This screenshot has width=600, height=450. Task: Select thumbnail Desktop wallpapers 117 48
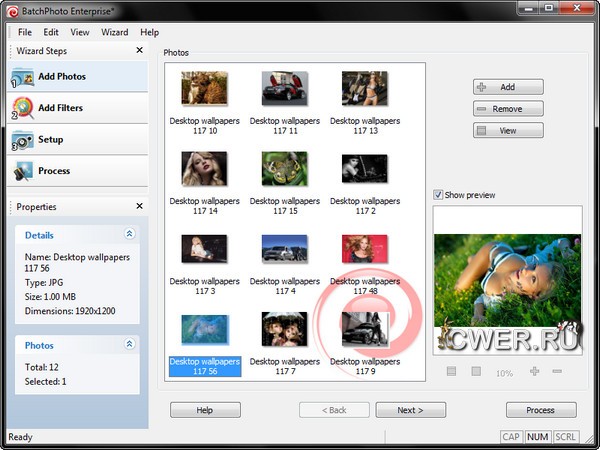(365, 249)
